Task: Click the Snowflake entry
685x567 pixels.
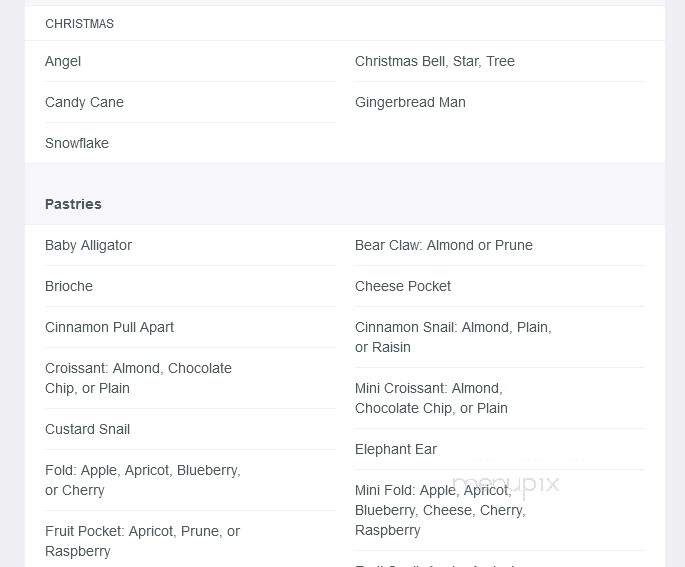Action: point(77,143)
